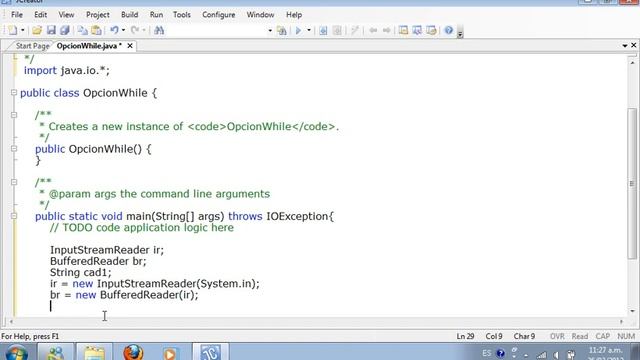Viewport: 640px width, 360px height.
Task: Save the file with the floppy disk icon
Action: tap(51, 30)
